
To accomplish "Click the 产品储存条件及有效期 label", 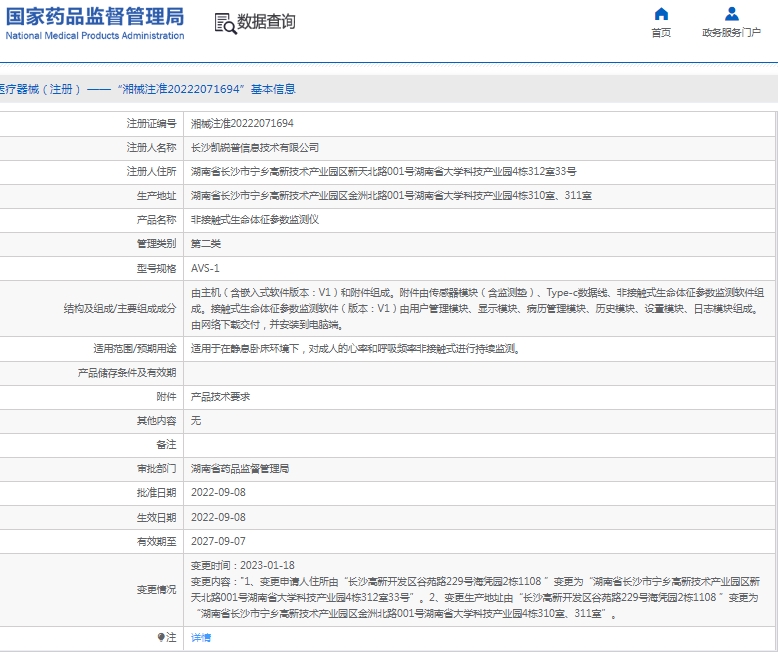I will point(127,373).
